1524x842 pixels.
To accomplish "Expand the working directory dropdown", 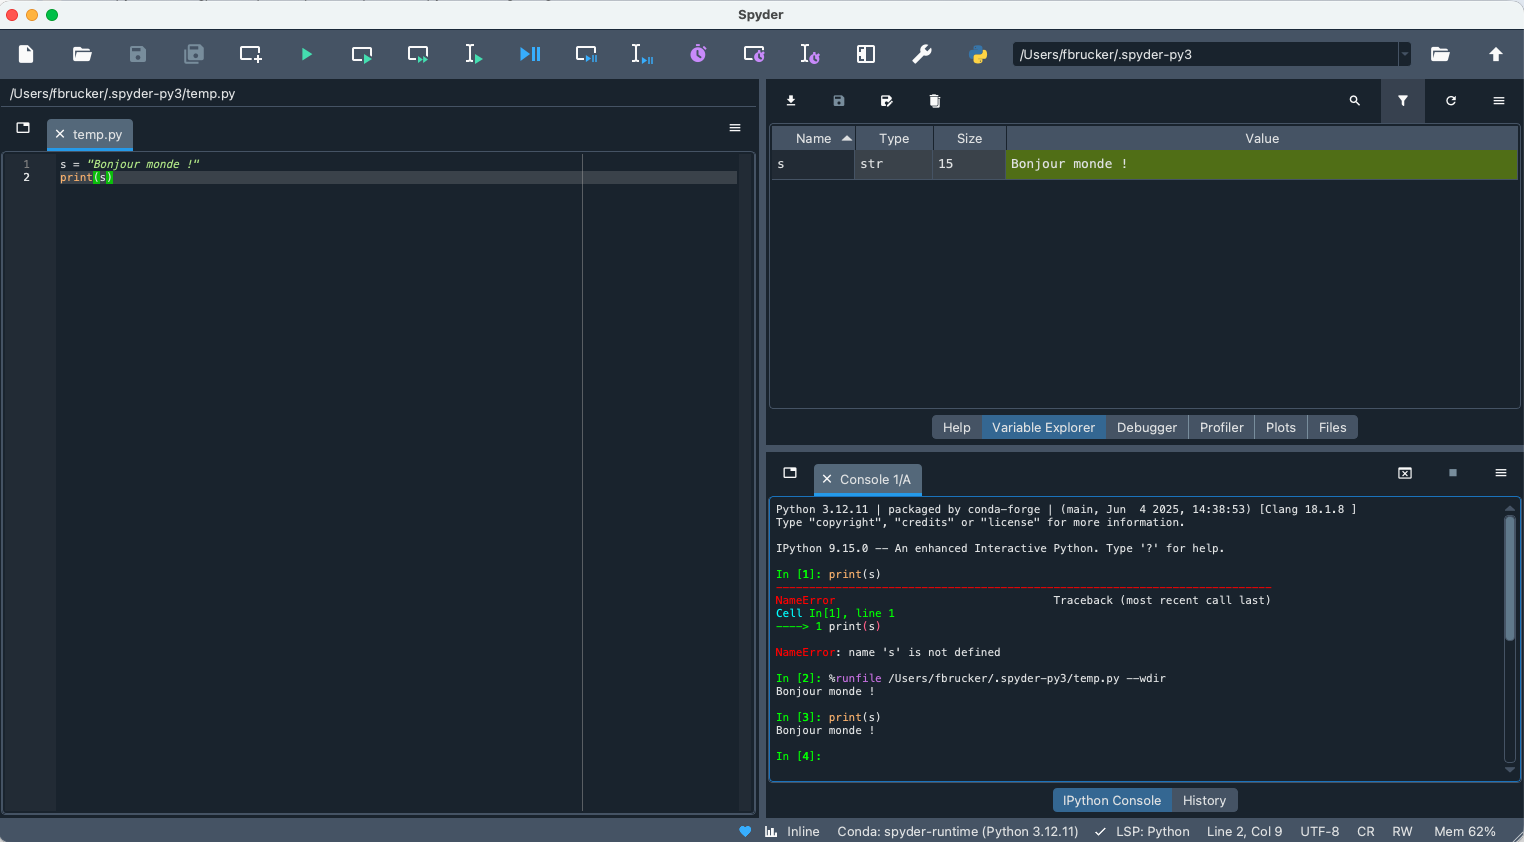I will click(x=1404, y=54).
